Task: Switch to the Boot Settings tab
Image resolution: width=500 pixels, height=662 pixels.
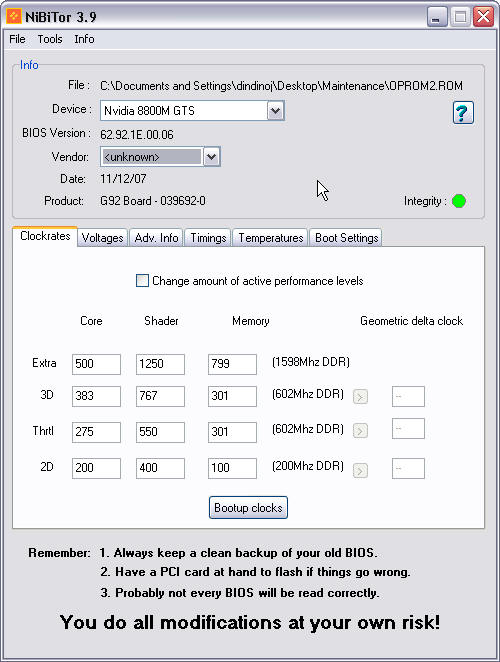Action: pos(346,238)
